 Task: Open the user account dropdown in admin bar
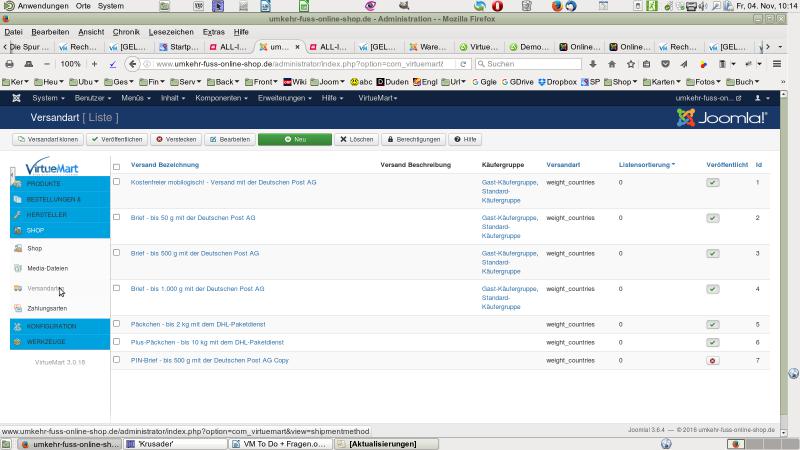click(x=761, y=98)
